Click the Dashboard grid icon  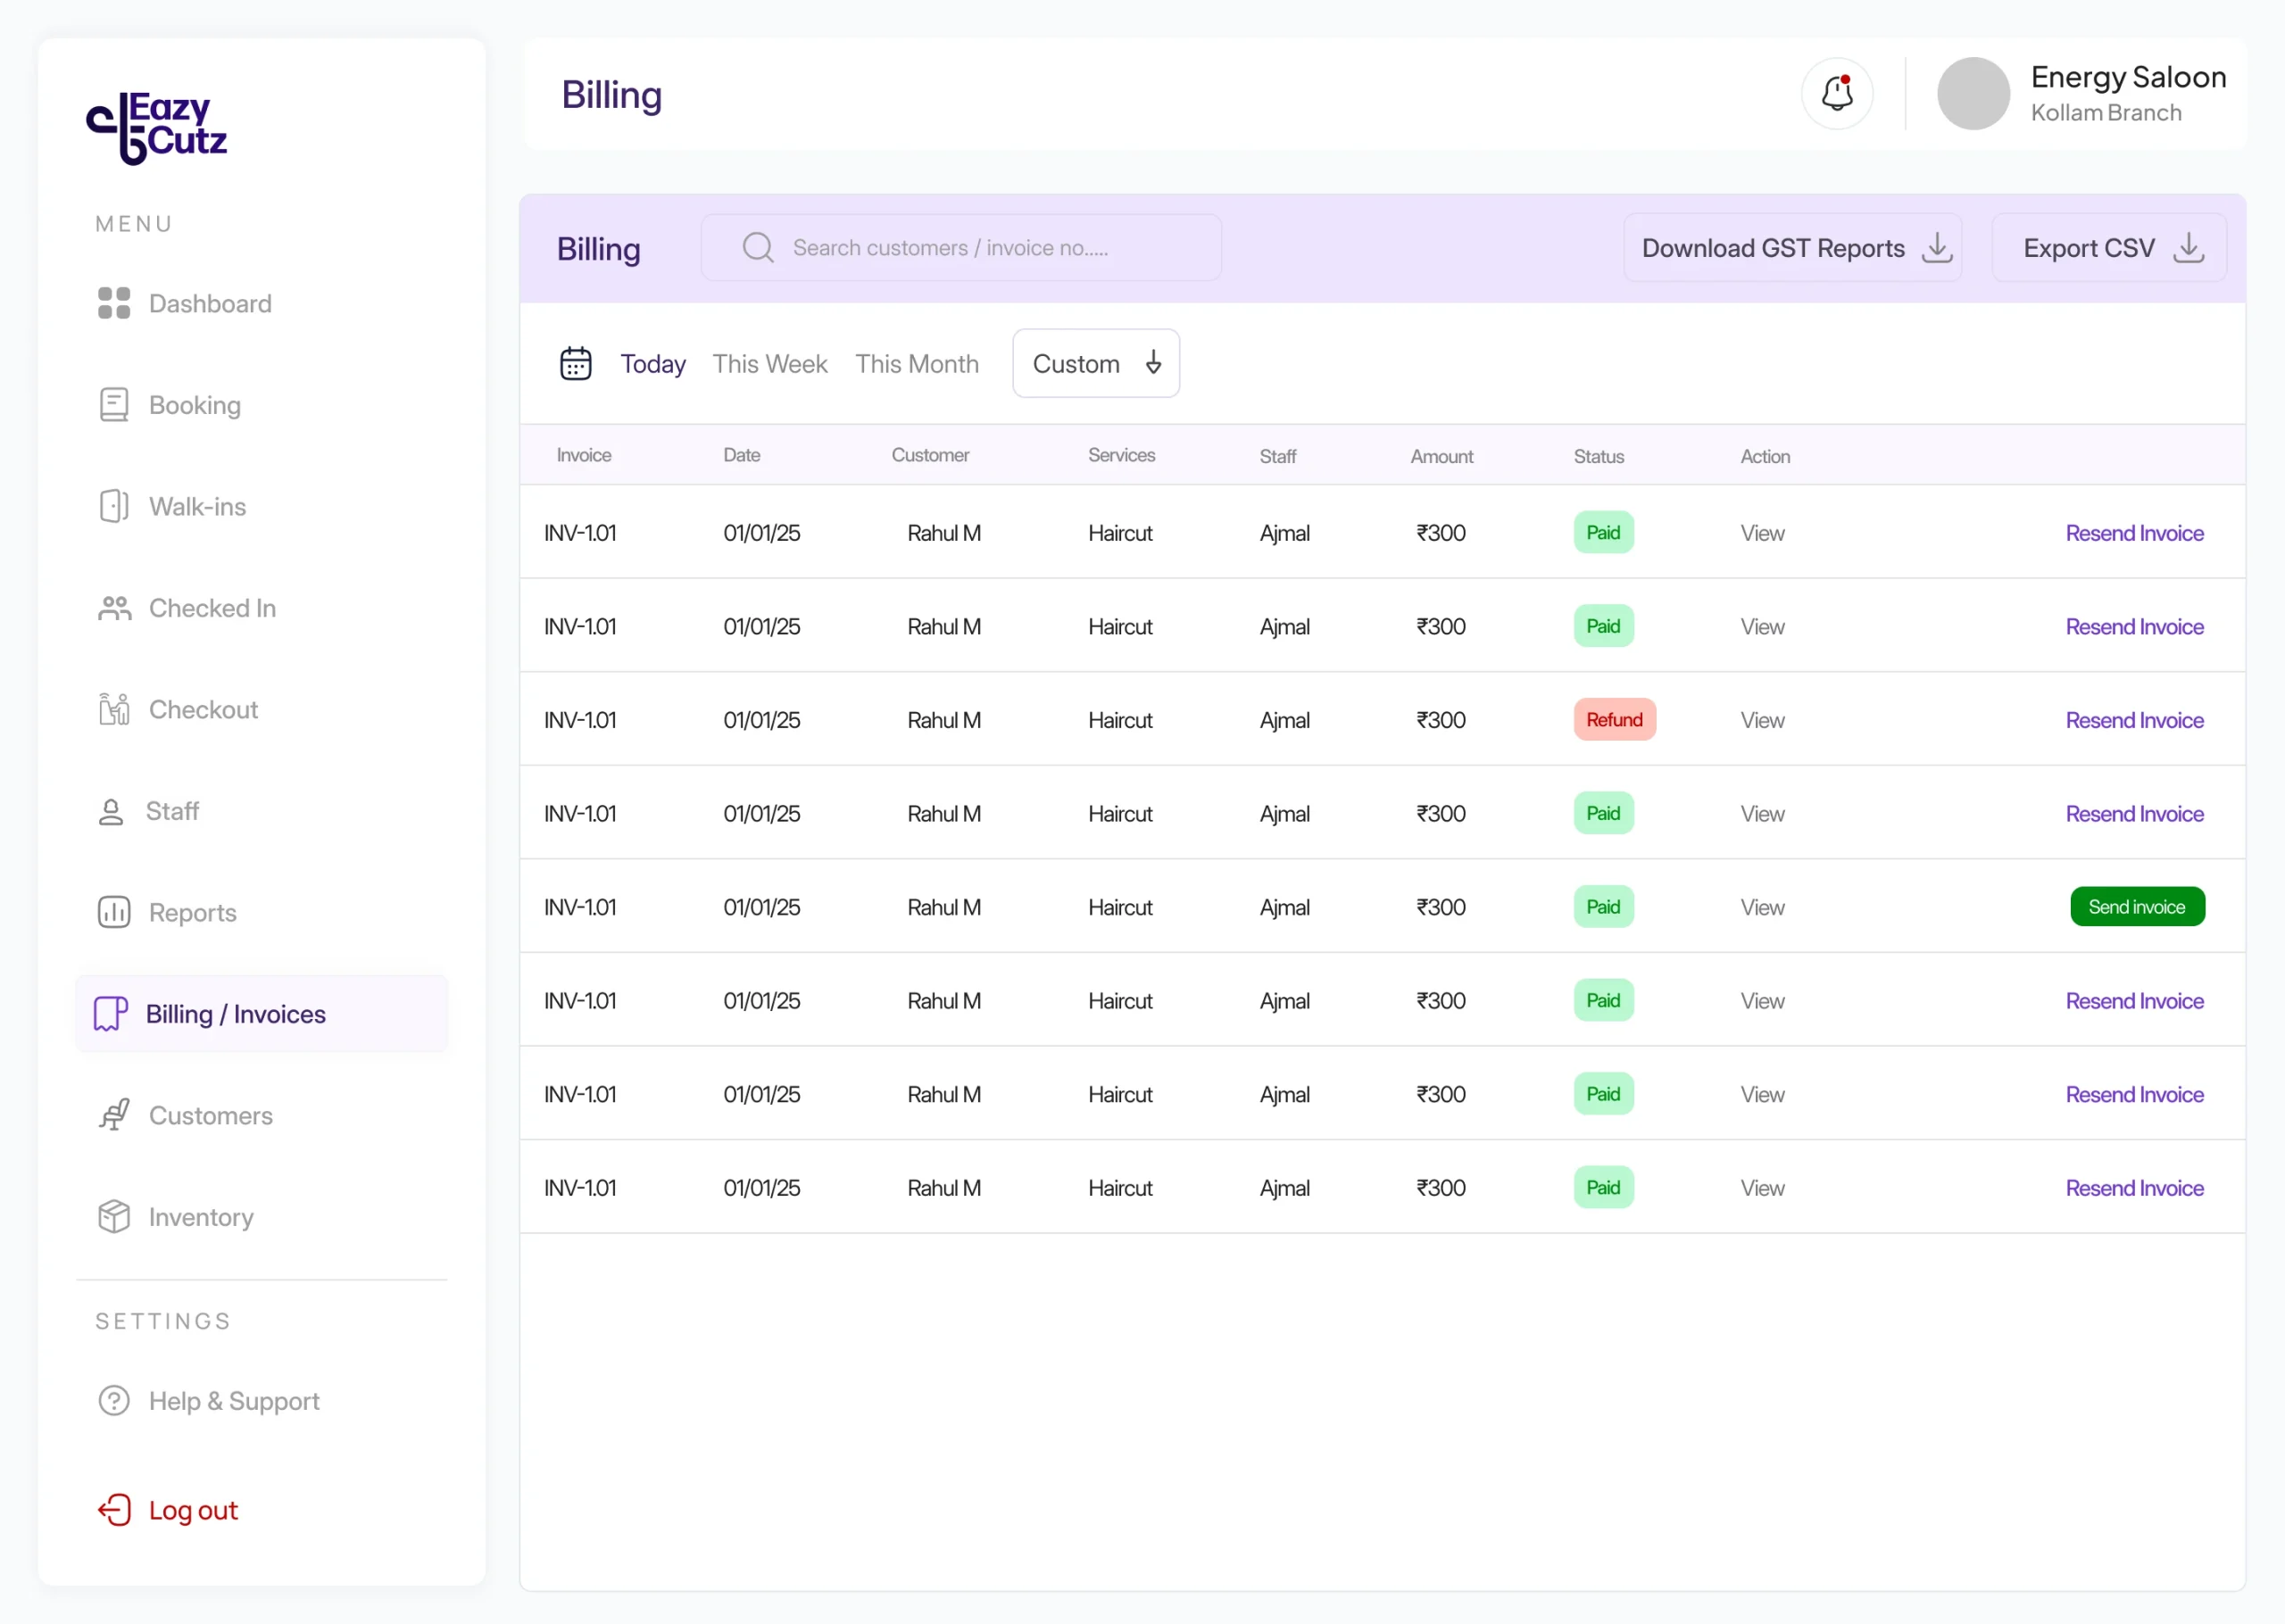click(114, 303)
